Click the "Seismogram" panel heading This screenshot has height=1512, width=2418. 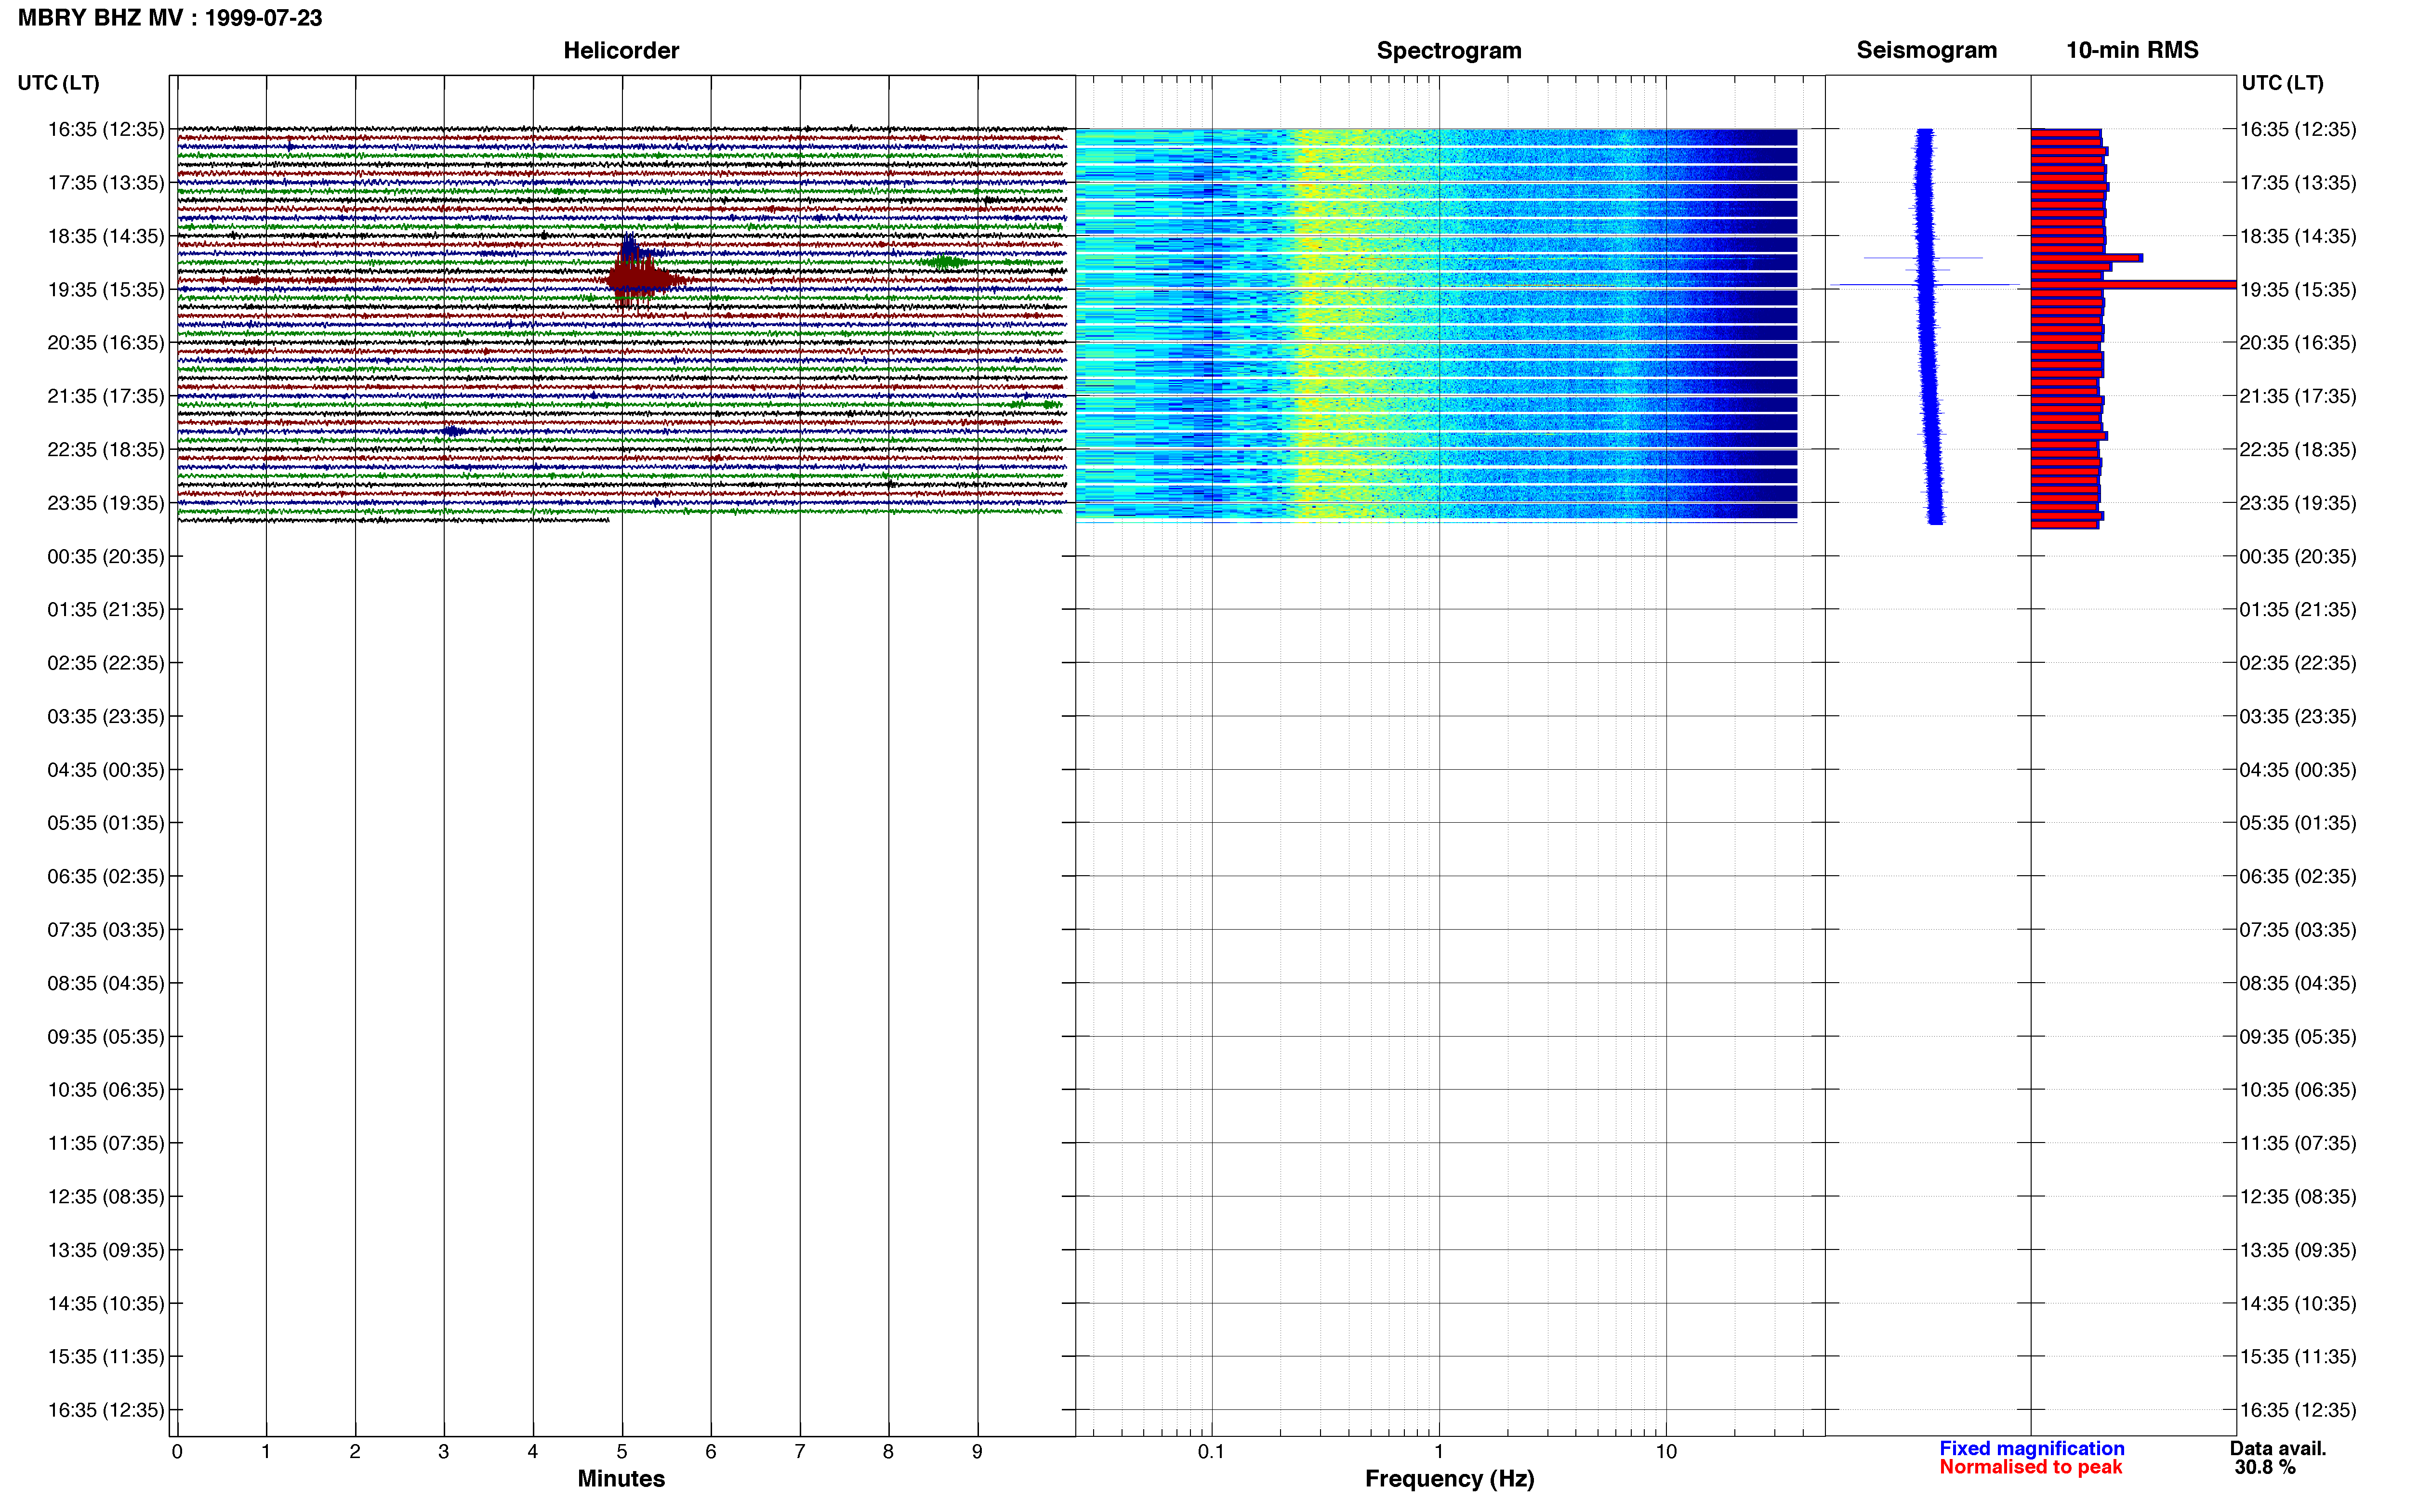click(x=1926, y=50)
